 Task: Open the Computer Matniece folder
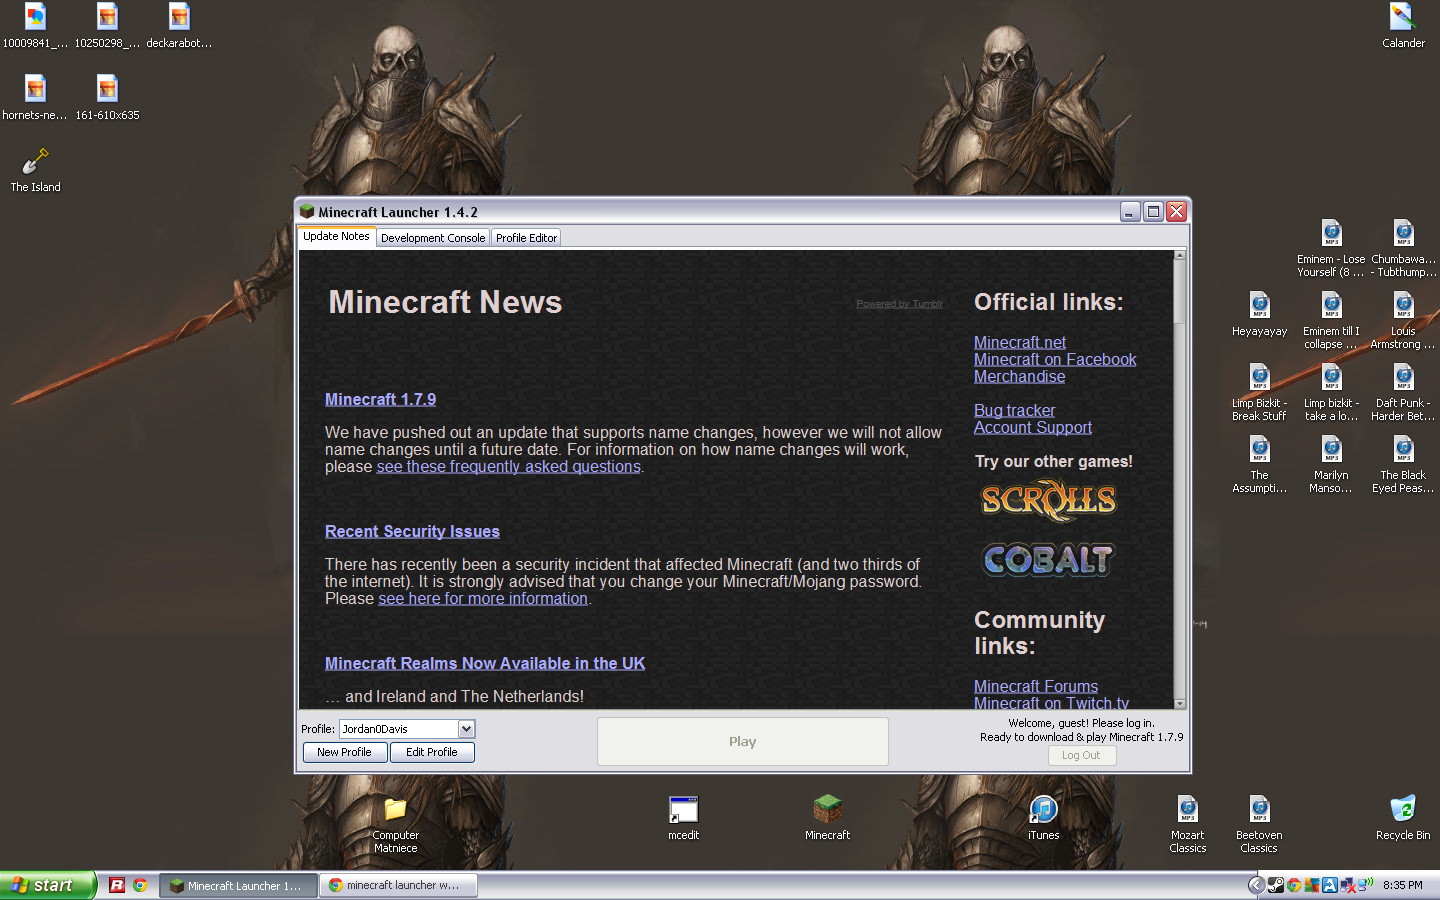pos(396,824)
